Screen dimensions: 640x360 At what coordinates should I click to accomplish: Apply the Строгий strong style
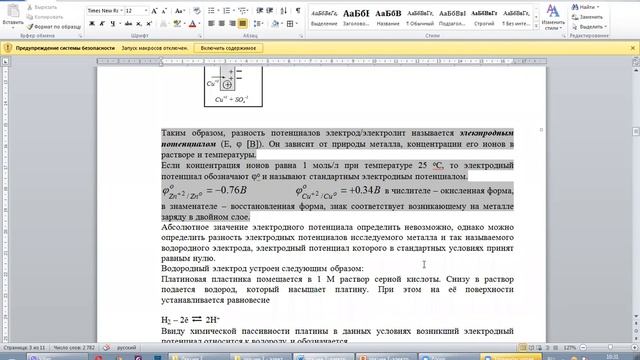tap(484, 18)
